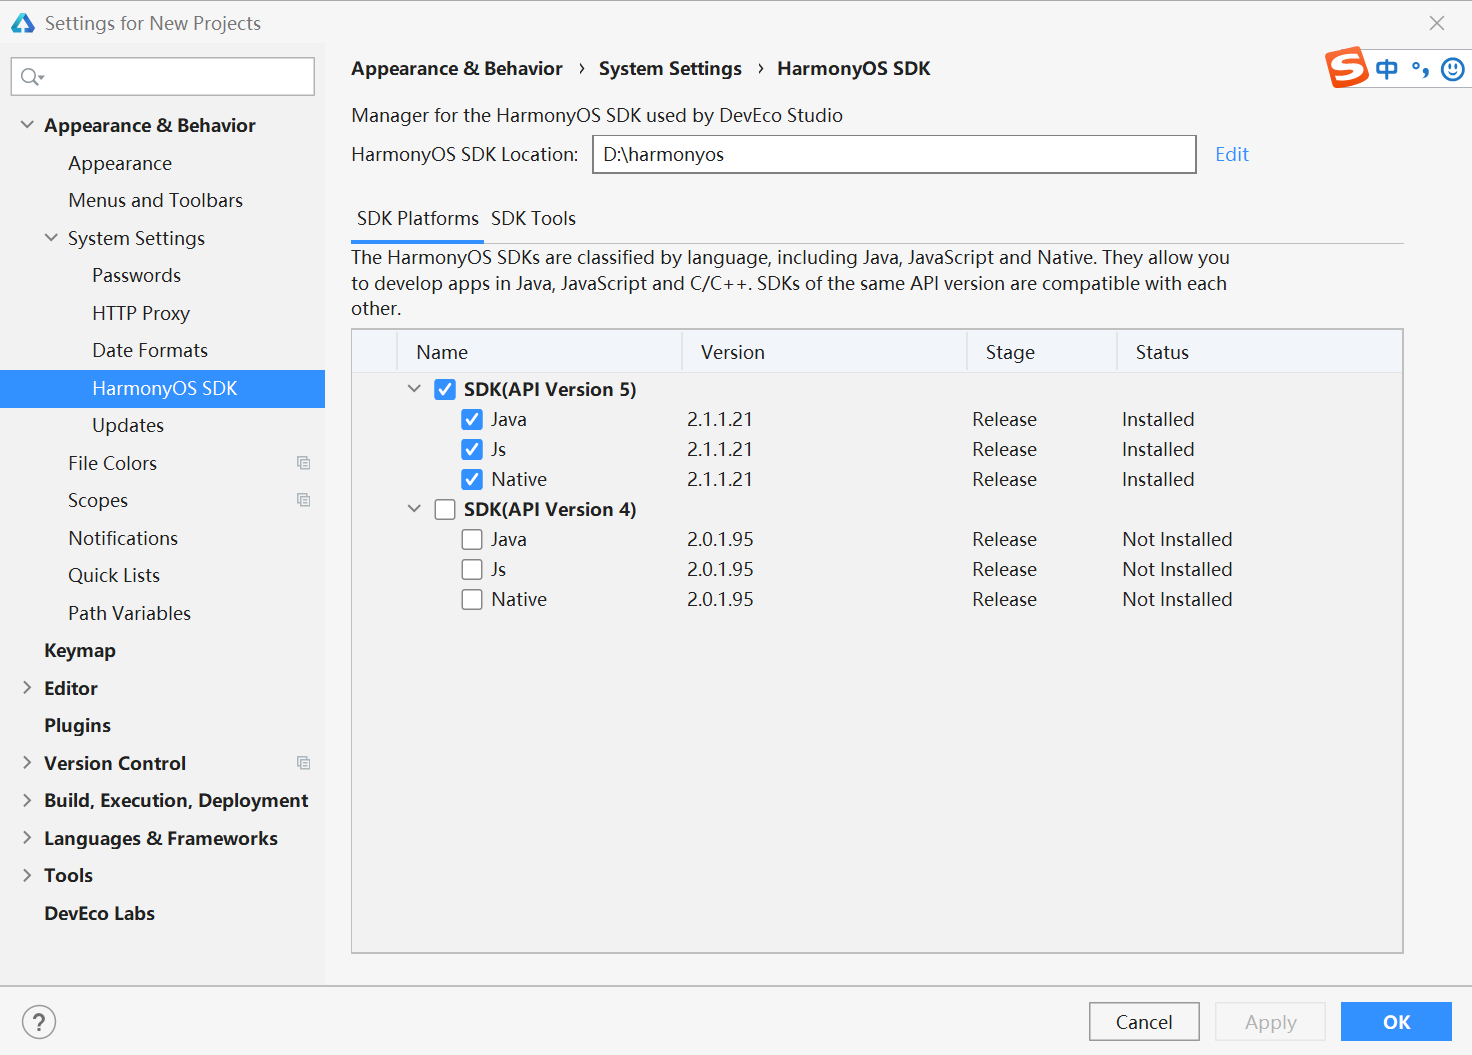Expand the Languages & Frameworks node
The height and width of the screenshot is (1055, 1472).
pyautogui.click(x=27, y=838)
